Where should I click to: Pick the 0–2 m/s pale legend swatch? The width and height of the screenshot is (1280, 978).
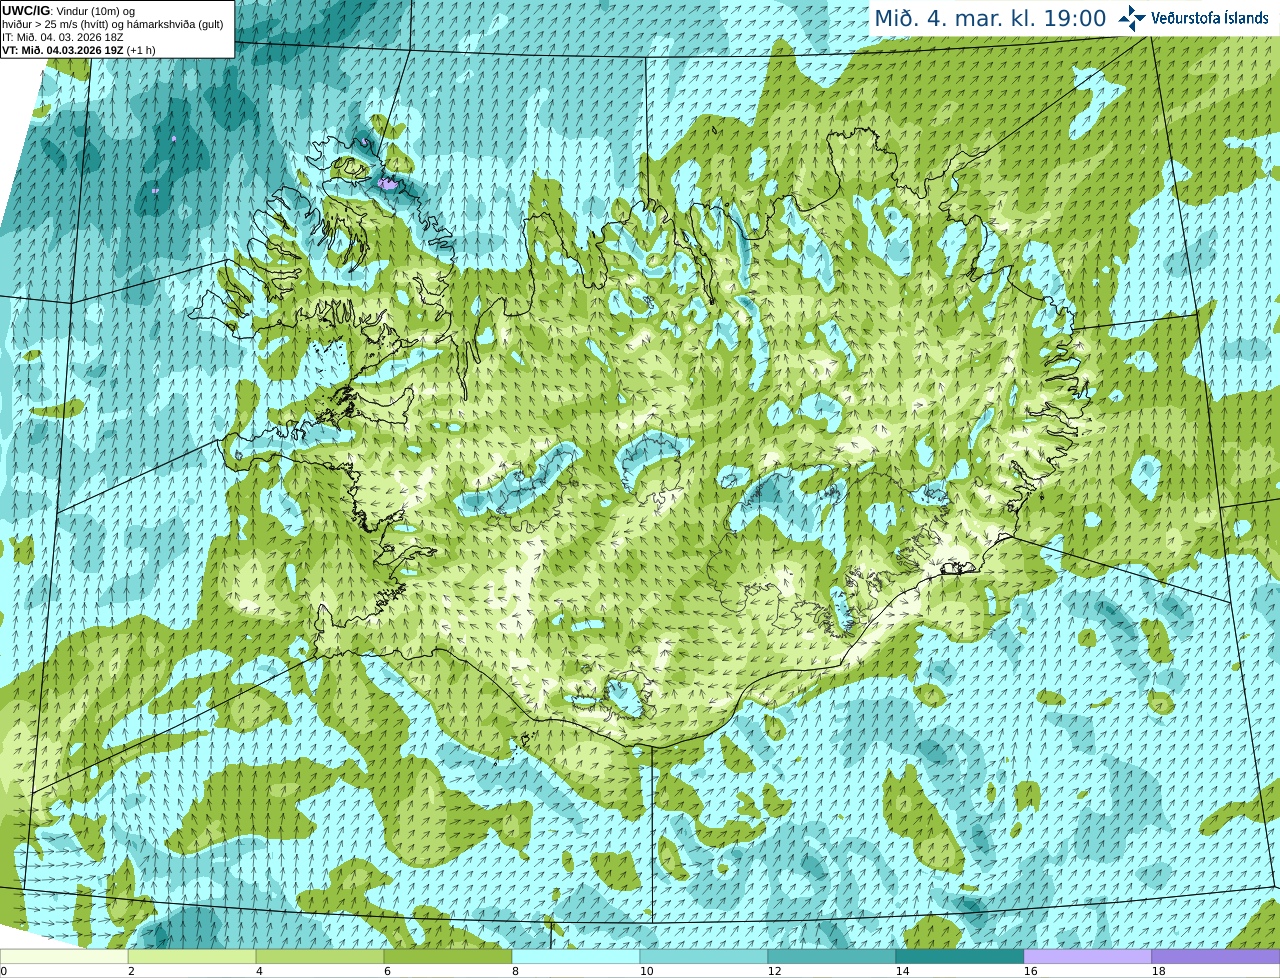pos(64,956)
